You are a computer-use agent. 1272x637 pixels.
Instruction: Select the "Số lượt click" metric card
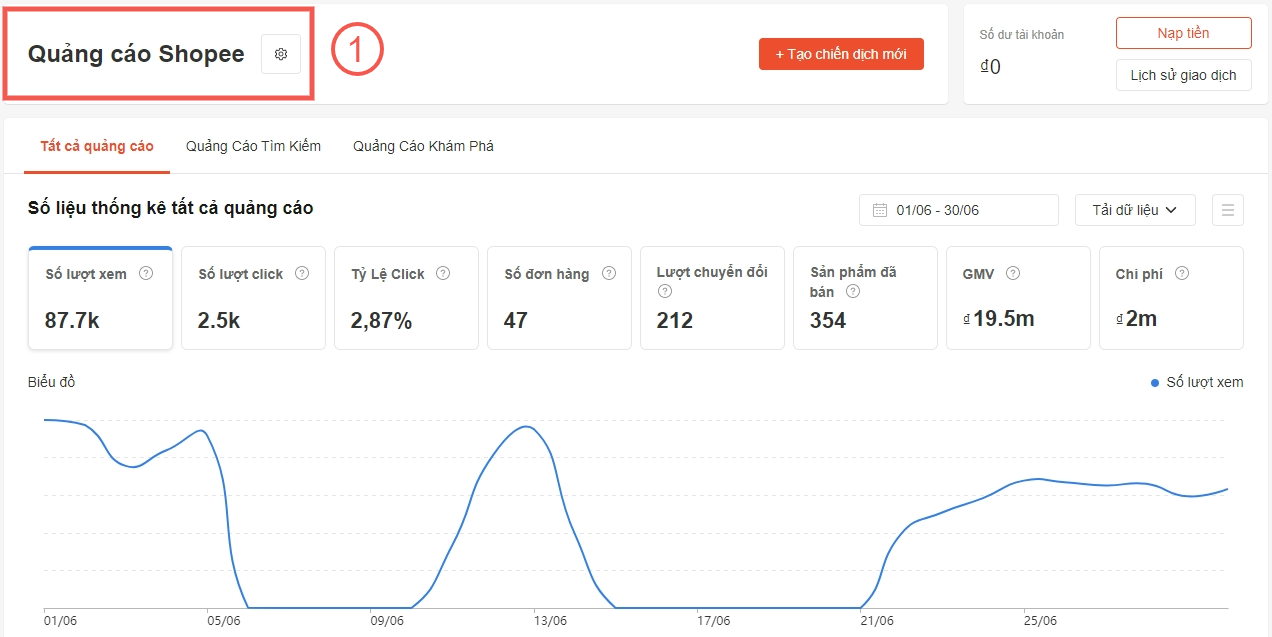tap(253, 297)
